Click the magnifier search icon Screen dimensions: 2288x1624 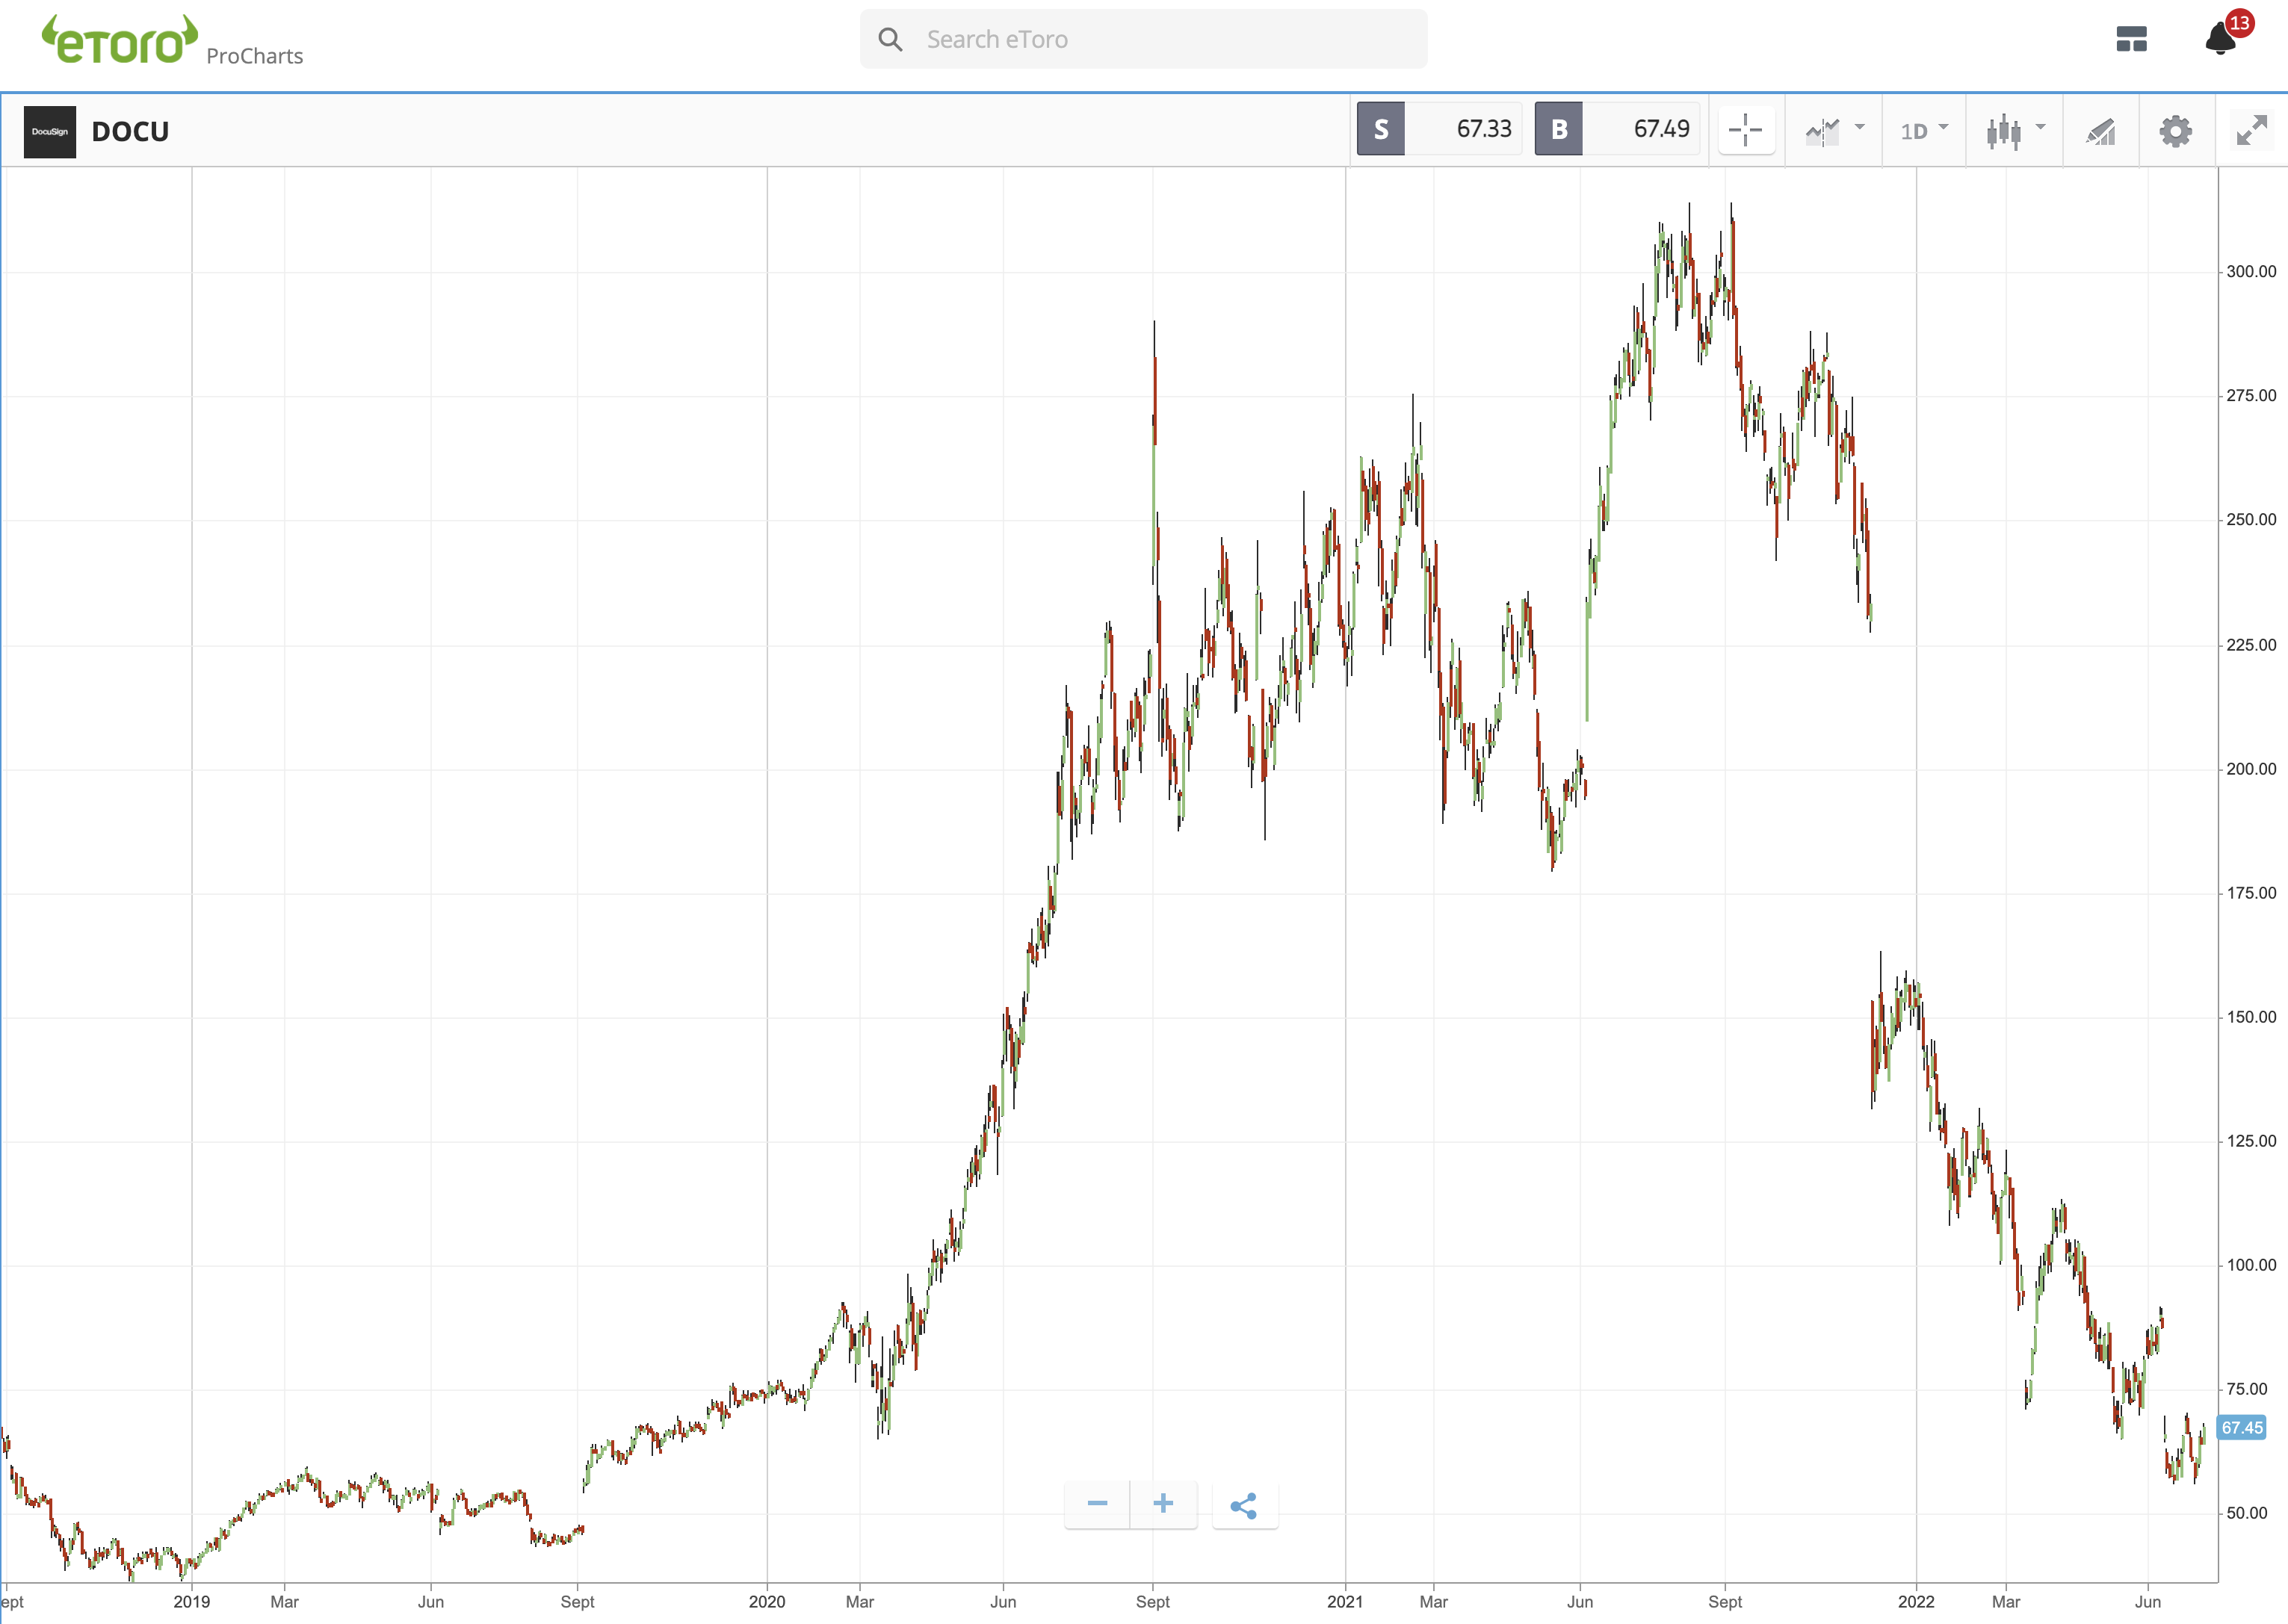890,39
